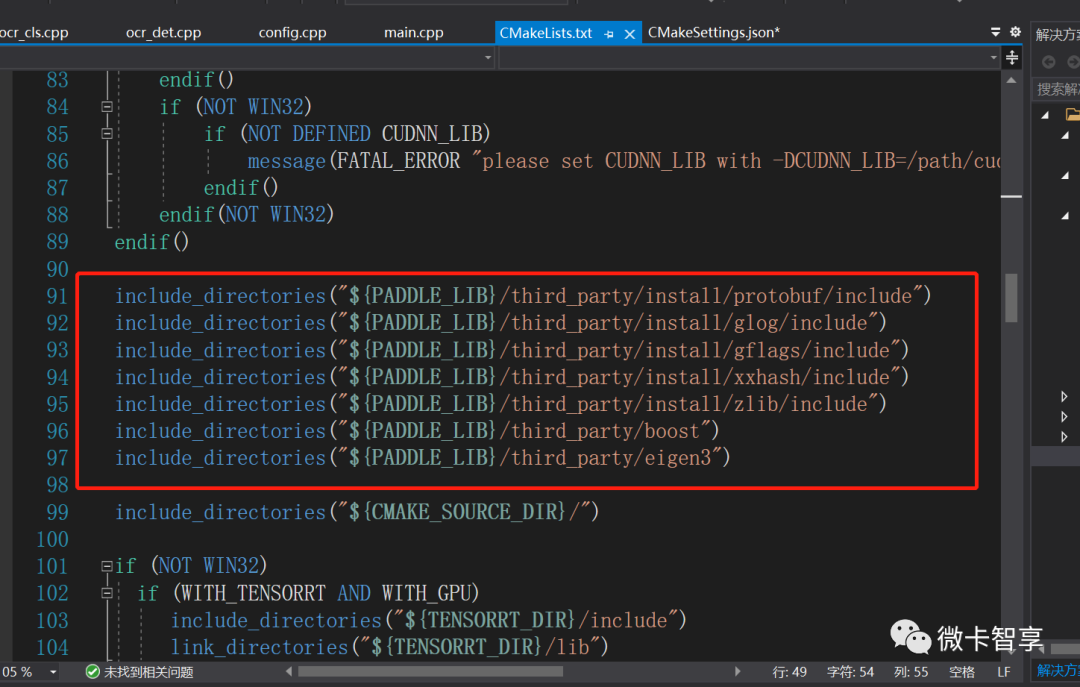
Task: Click the horizontal scrollbar left arrow
Action: pos(289,671)
